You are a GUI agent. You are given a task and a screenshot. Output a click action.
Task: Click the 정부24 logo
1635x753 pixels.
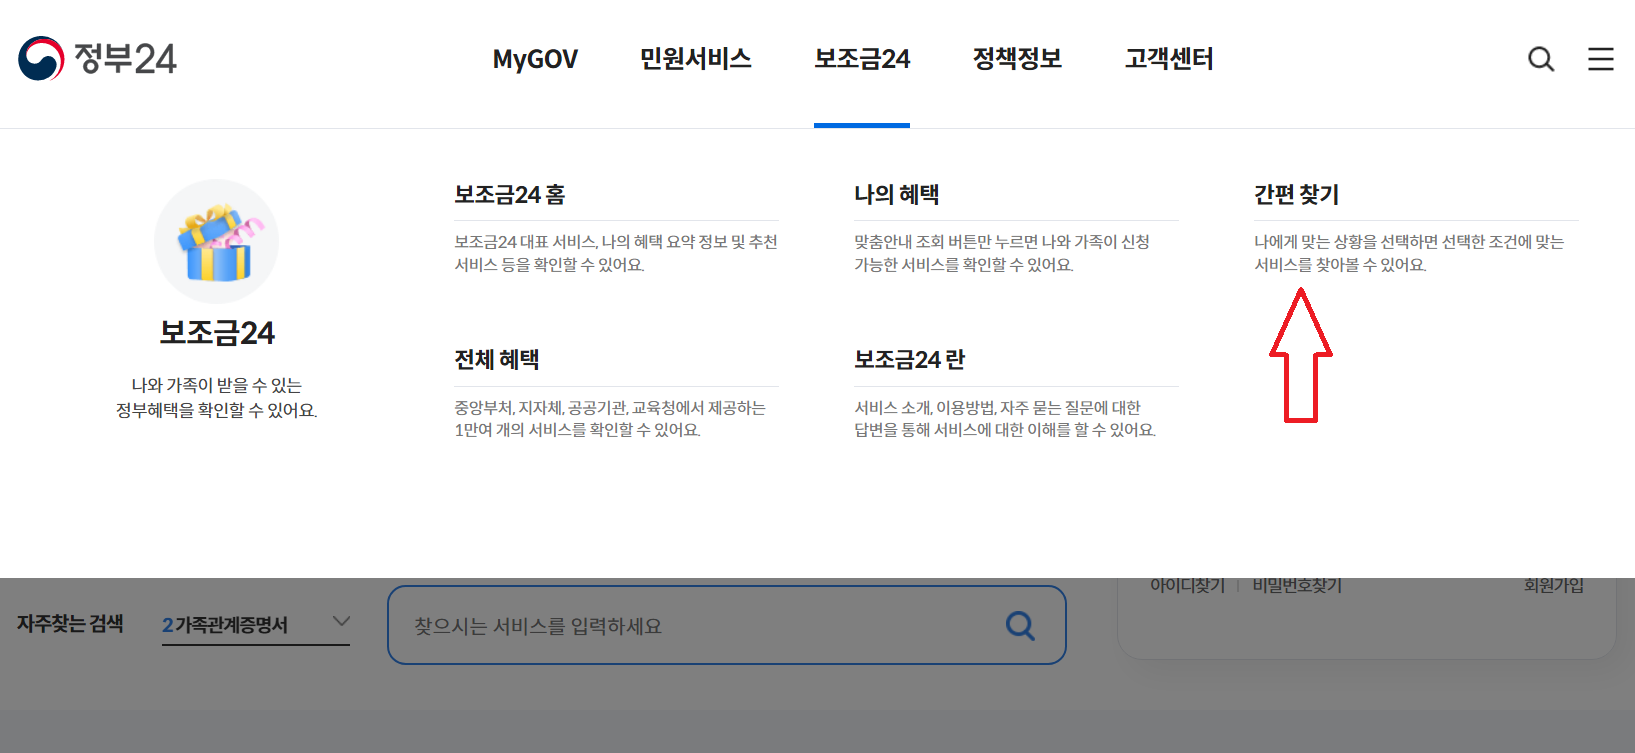[x=97, y=59]
